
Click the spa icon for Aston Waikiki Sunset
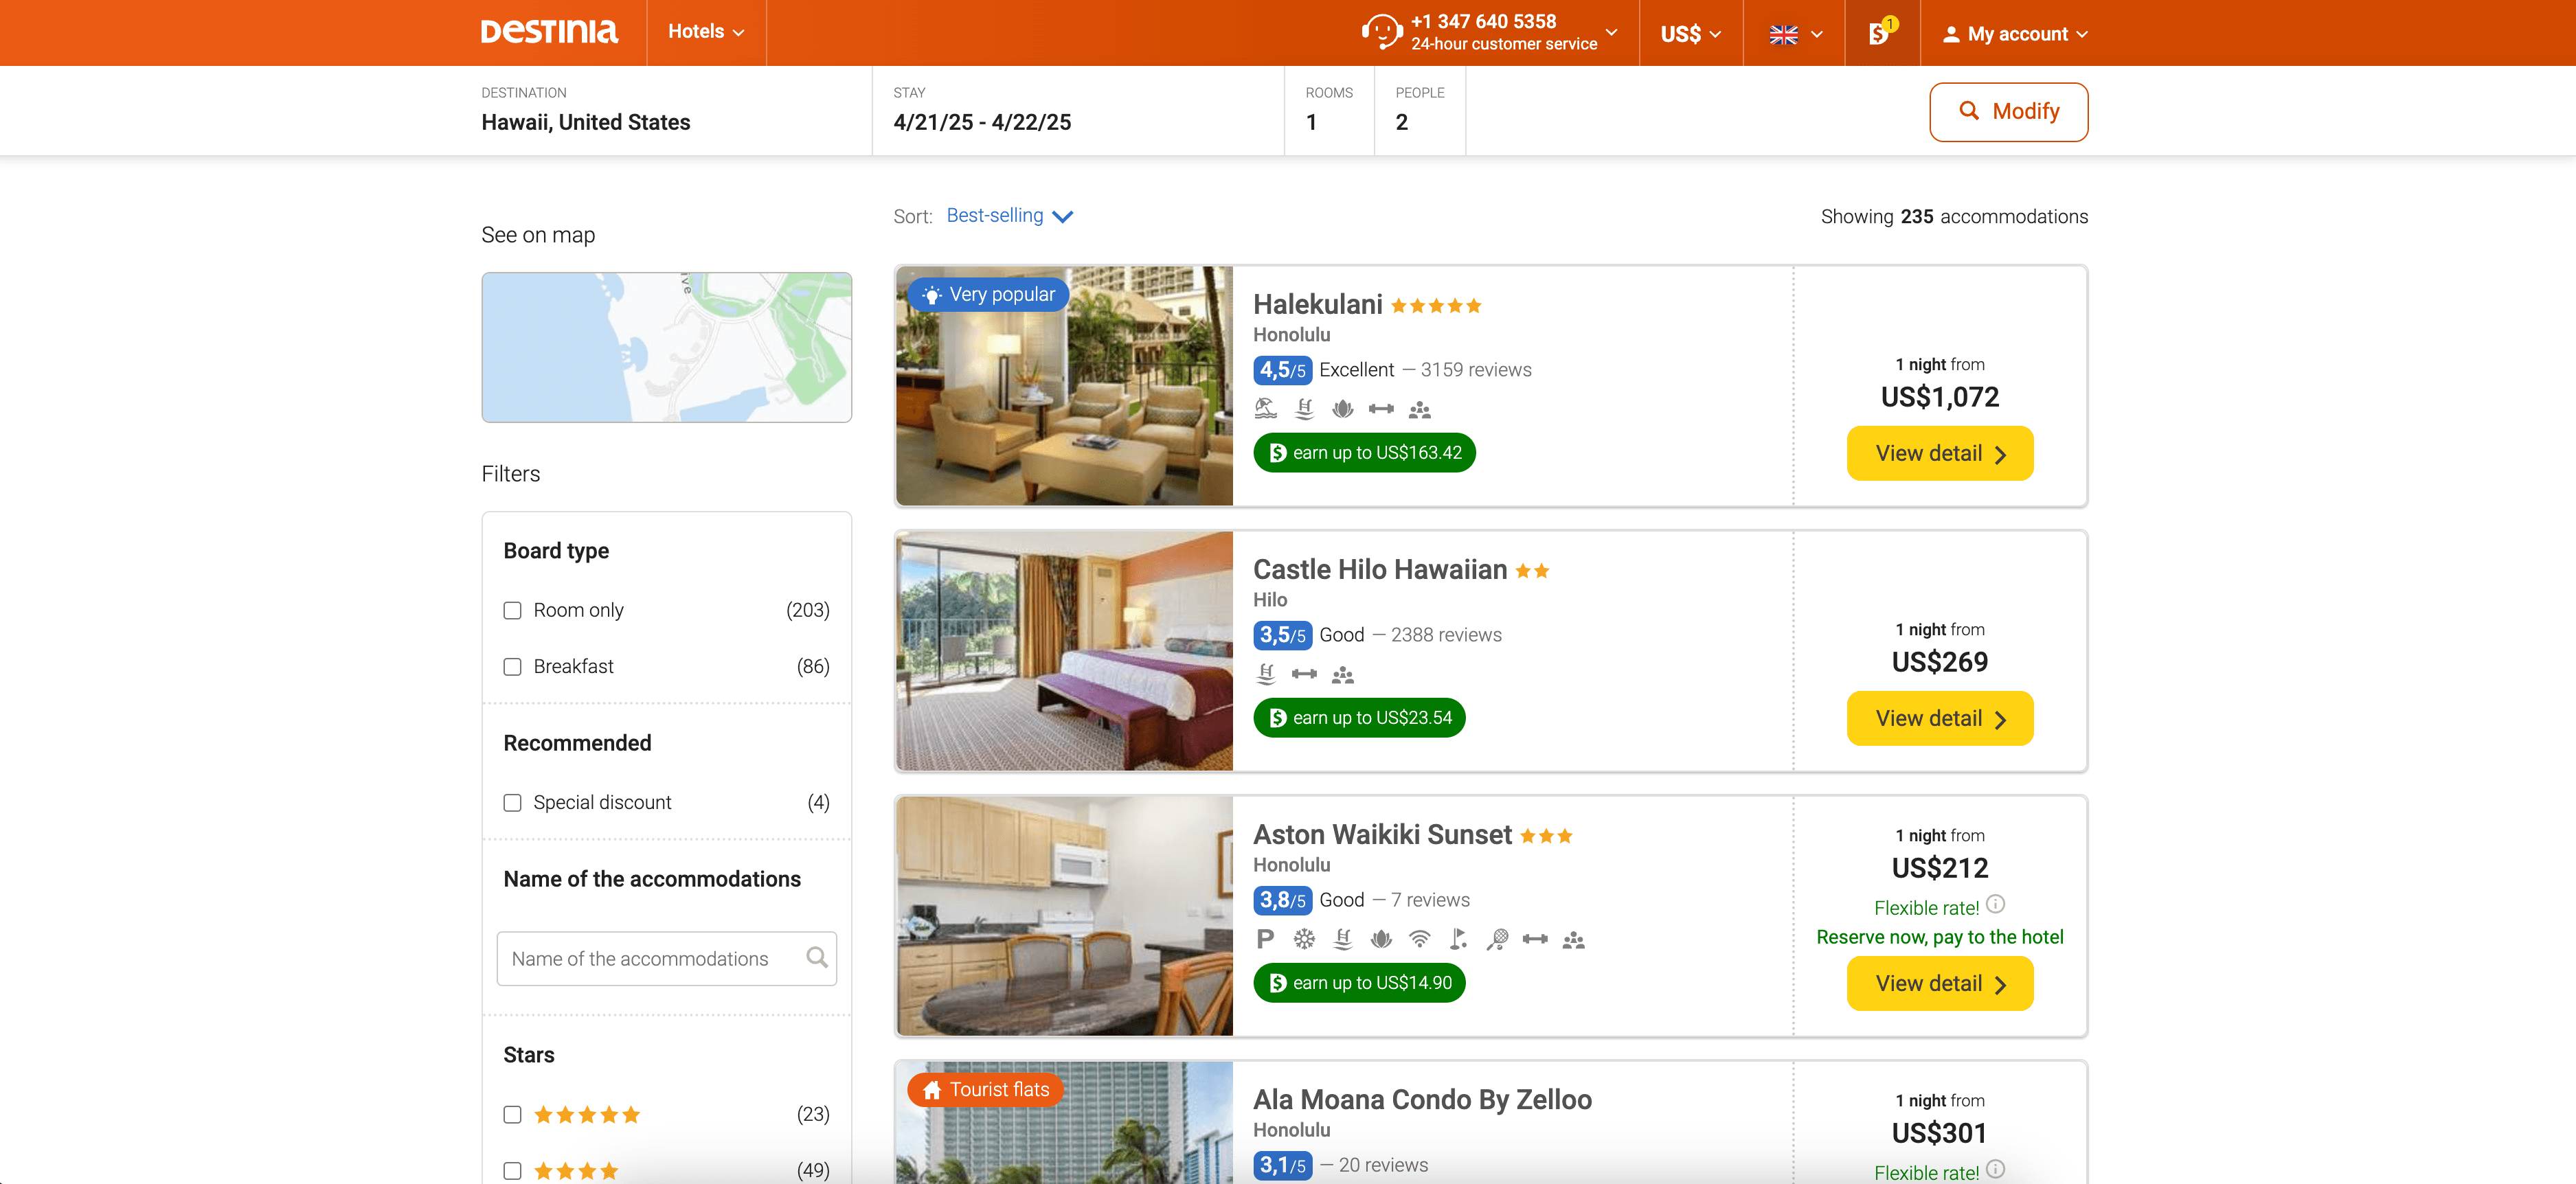(x=1381, y=939)
